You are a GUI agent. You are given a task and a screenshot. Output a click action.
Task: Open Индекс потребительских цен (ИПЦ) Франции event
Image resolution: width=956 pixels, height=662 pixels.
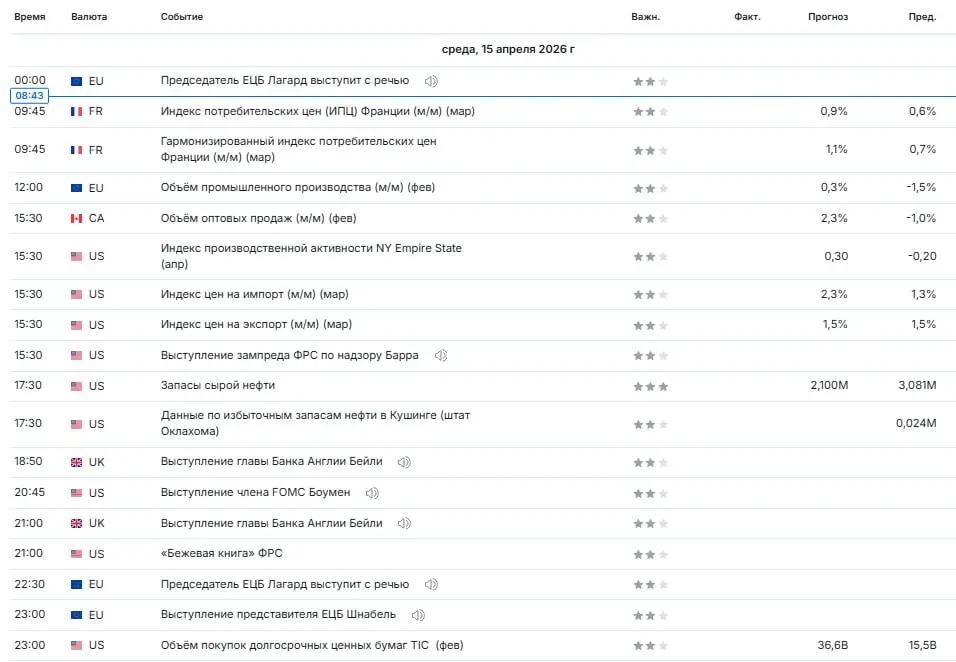coord(318,111)
